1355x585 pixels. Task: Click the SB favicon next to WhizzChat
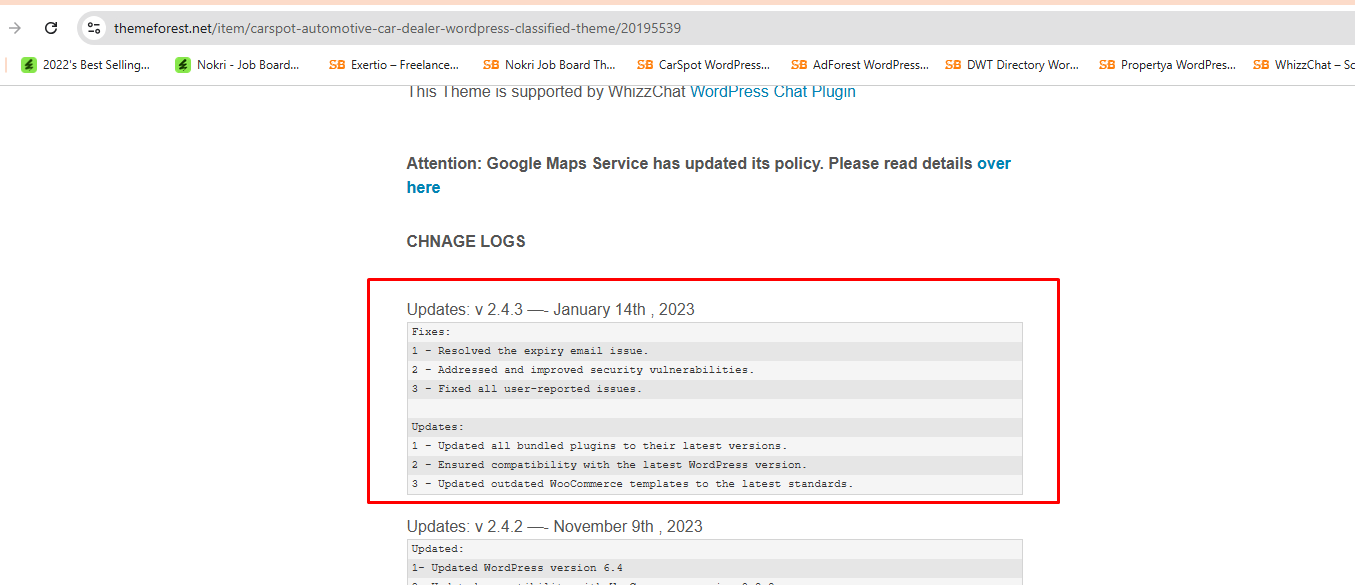(x=1261, y=65)
